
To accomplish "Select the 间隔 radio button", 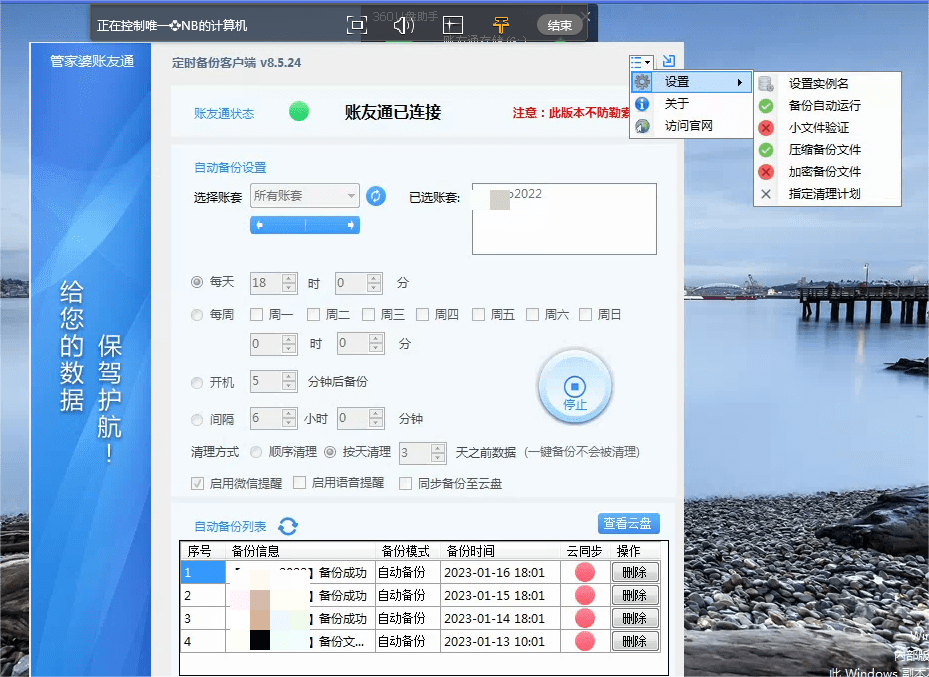I will click(197, 420).
